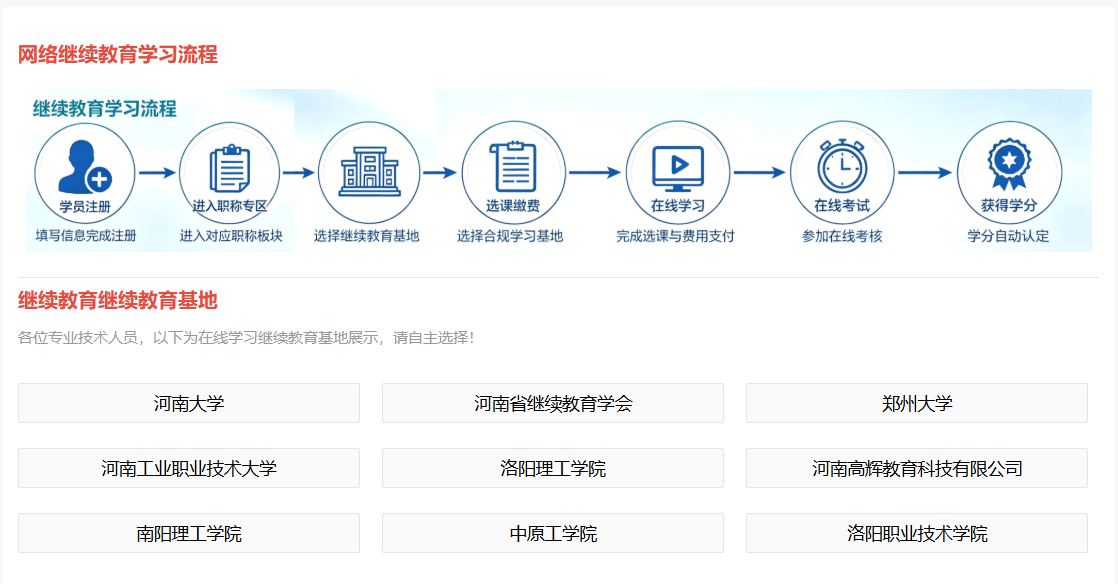
Task: Click the 在线学习 monitor play icon
Action: click(x=678, y=169)
